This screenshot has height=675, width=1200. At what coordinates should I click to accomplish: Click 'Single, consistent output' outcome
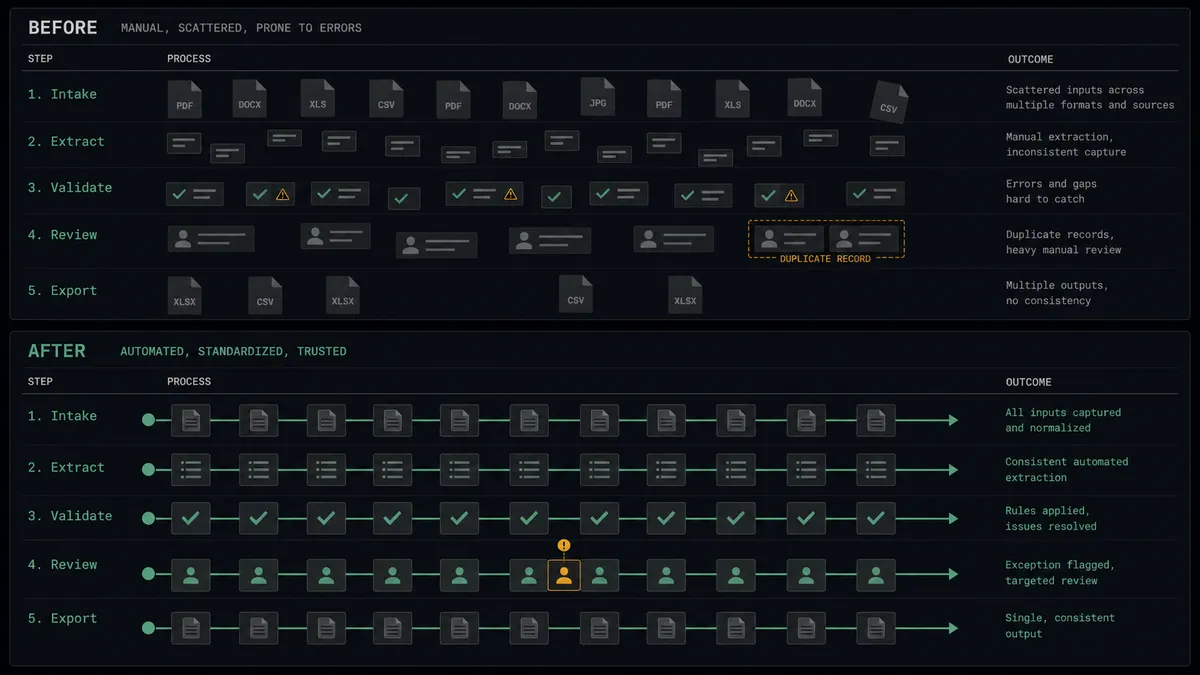[x=1060, y=626]
